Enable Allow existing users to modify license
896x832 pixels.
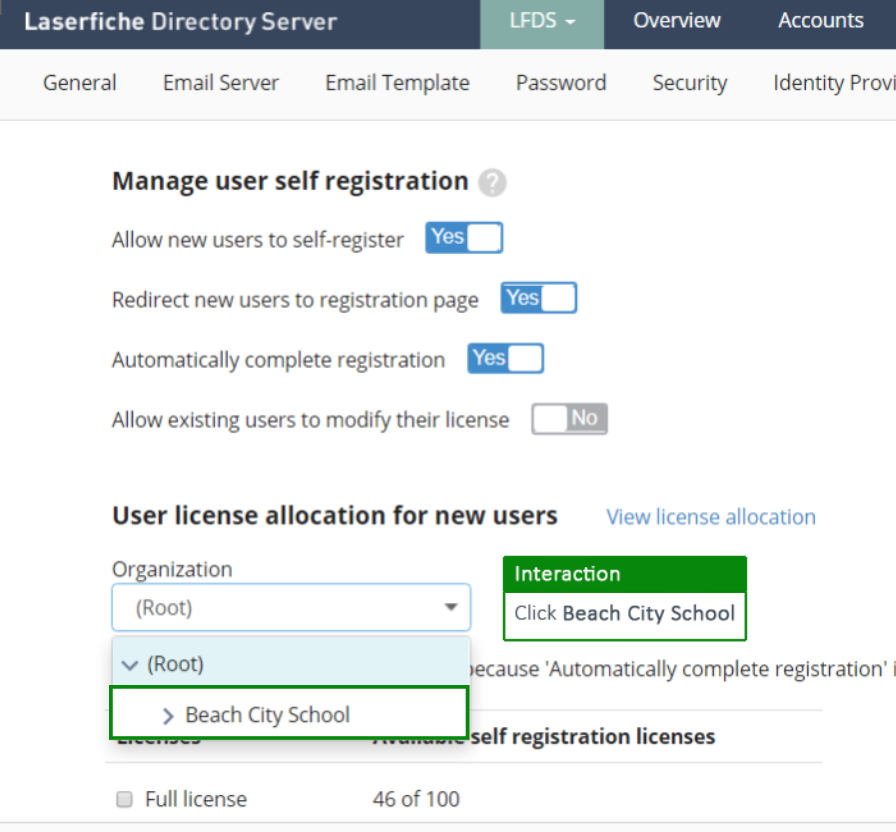coord(569,419)
